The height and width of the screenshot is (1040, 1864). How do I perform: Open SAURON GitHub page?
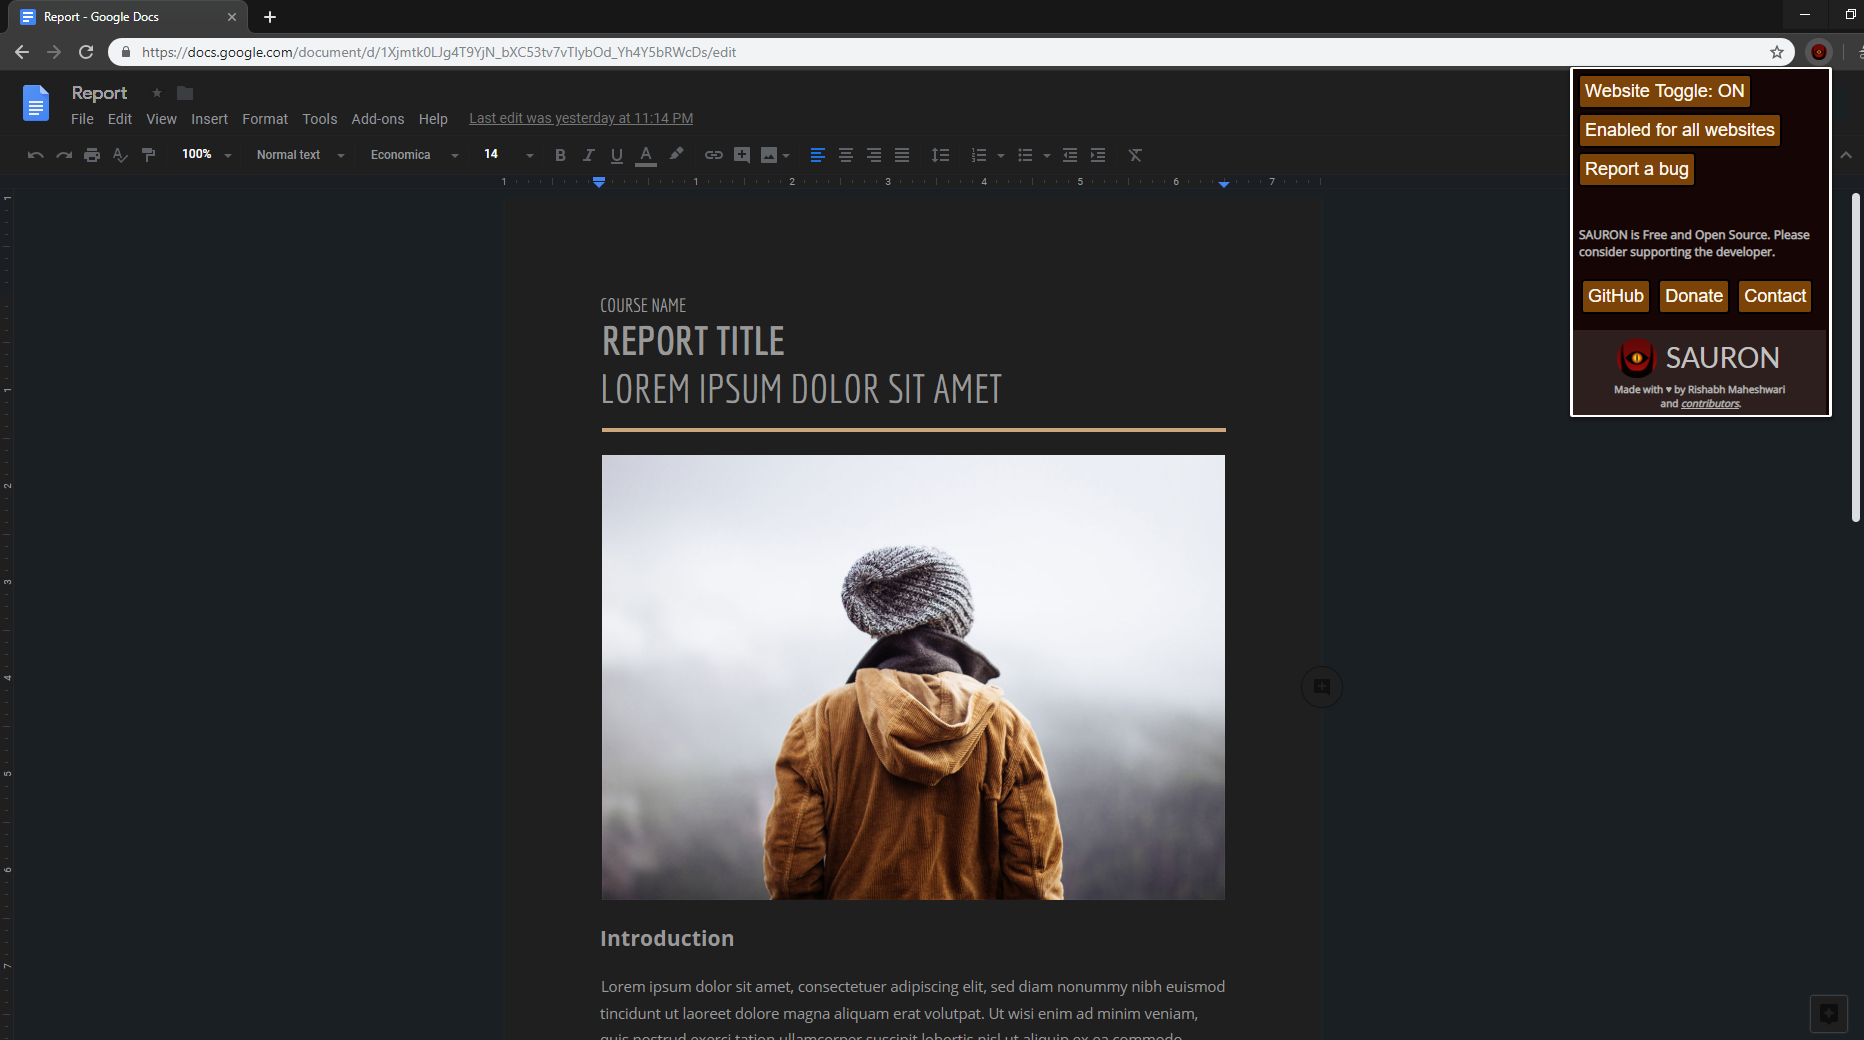[1615, 296]
